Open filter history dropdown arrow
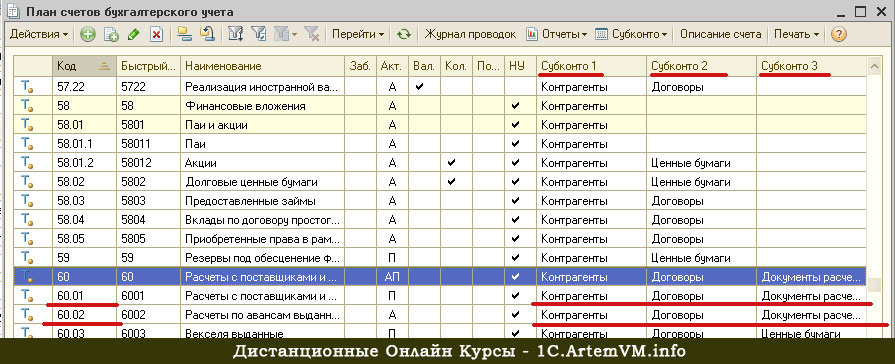The height and width of the screenshot is (364, 895). (295, 34)
